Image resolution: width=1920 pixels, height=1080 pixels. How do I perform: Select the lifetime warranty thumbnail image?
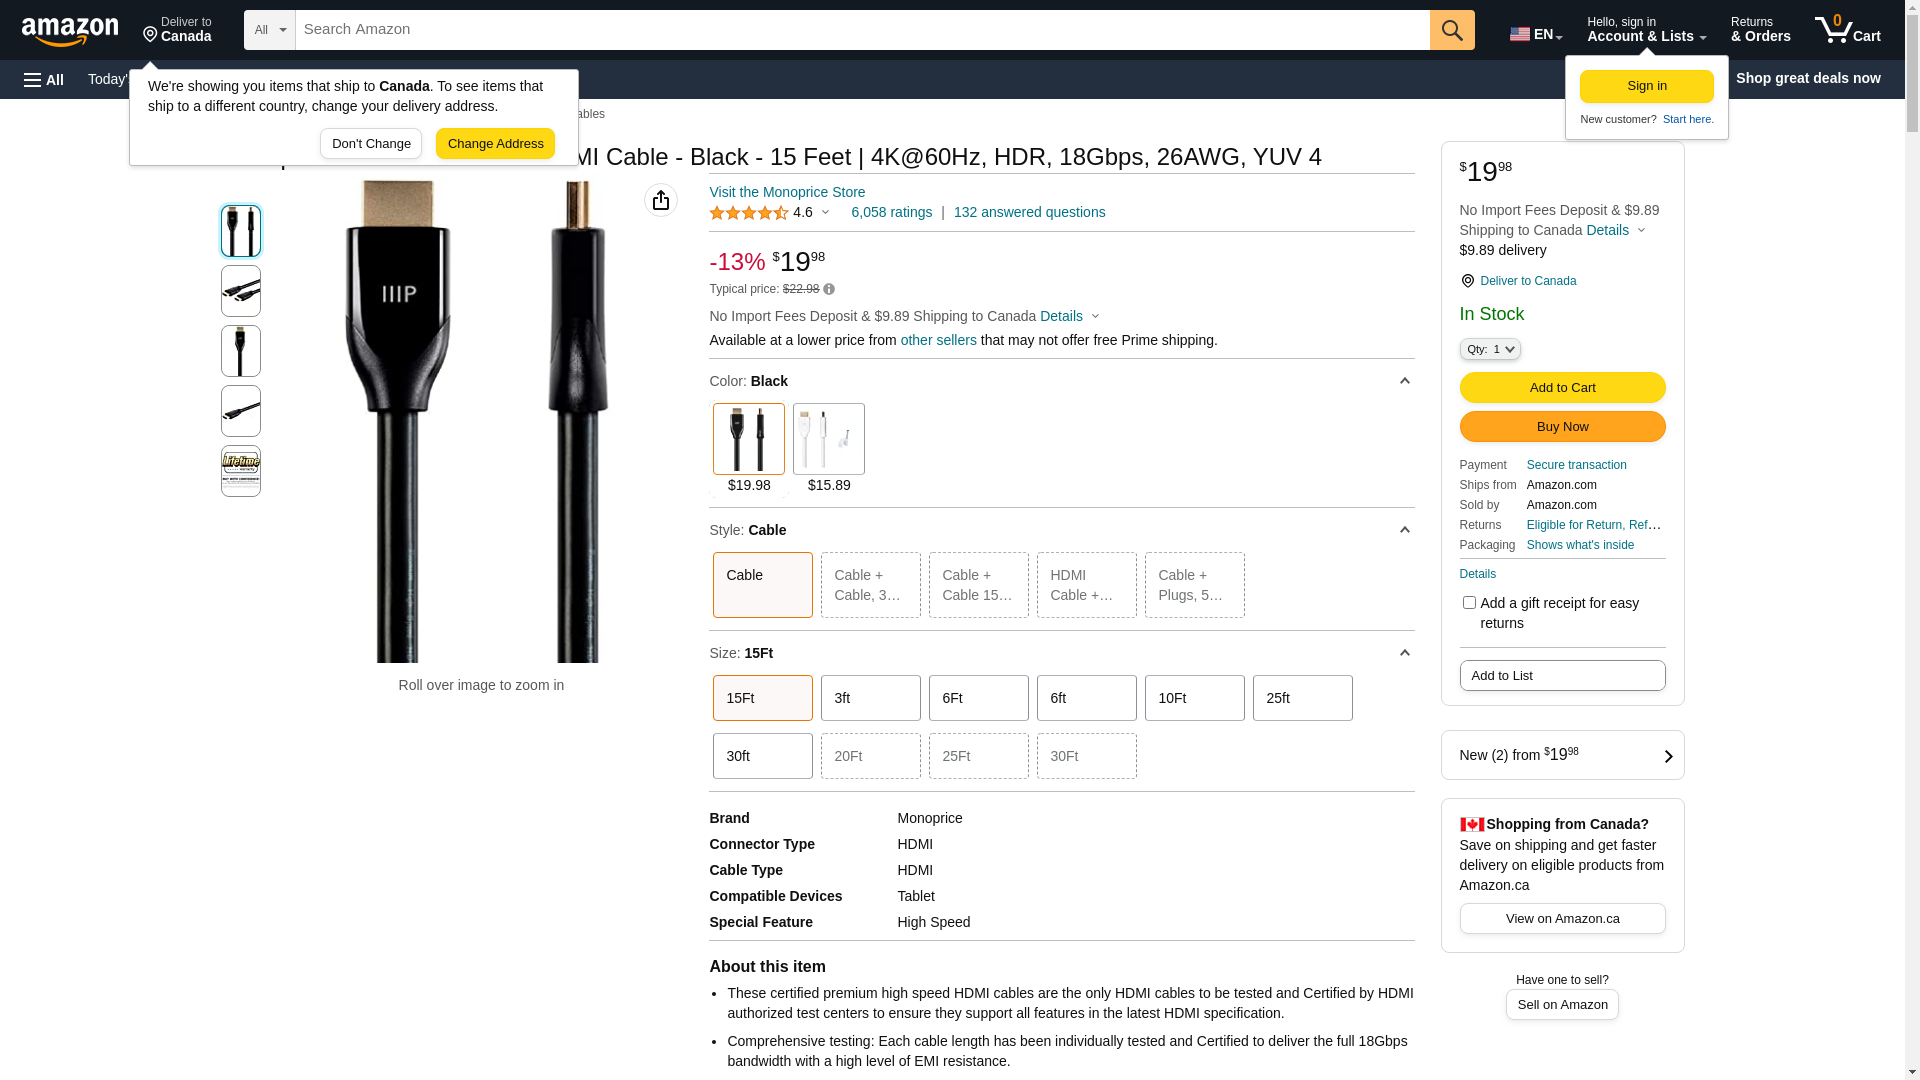coord(241,471)
